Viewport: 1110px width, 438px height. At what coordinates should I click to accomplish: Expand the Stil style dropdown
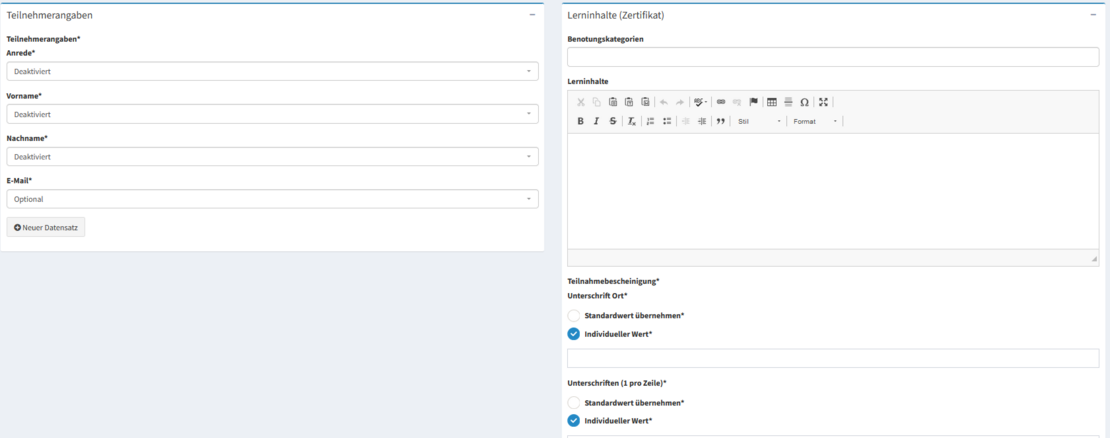pos(758,121)
